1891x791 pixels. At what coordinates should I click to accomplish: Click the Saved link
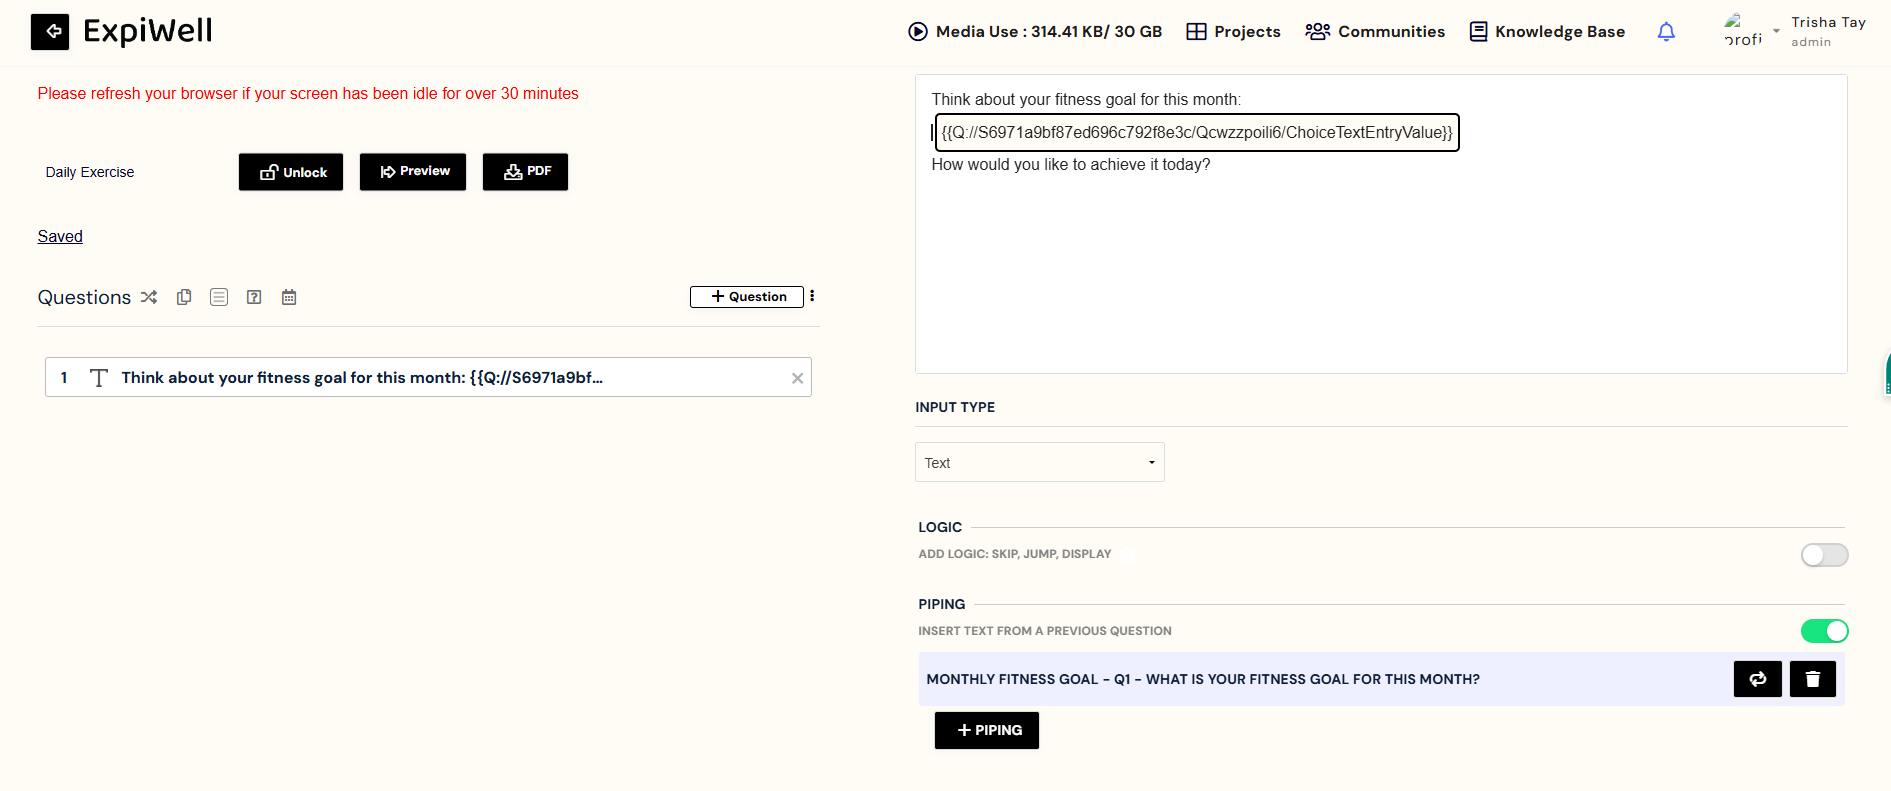click(x=60, y=236)
